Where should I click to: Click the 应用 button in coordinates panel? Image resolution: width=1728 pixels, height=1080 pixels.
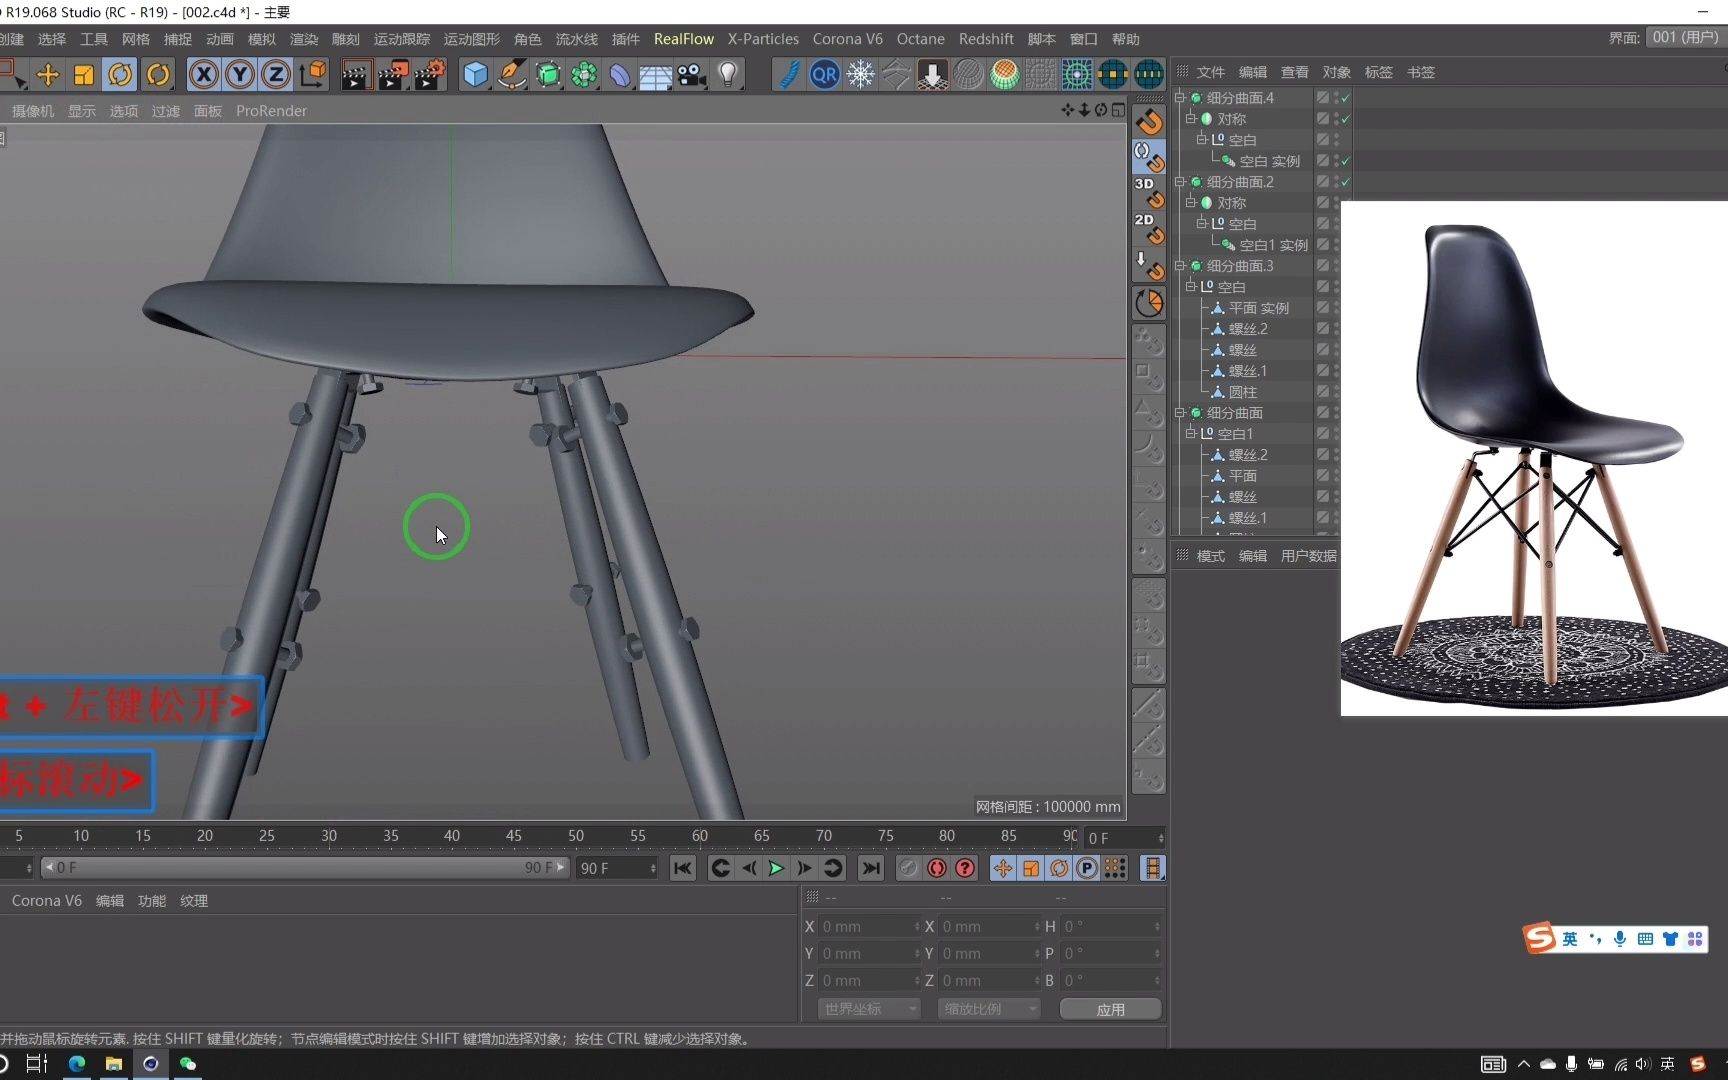(1110, 1009)
